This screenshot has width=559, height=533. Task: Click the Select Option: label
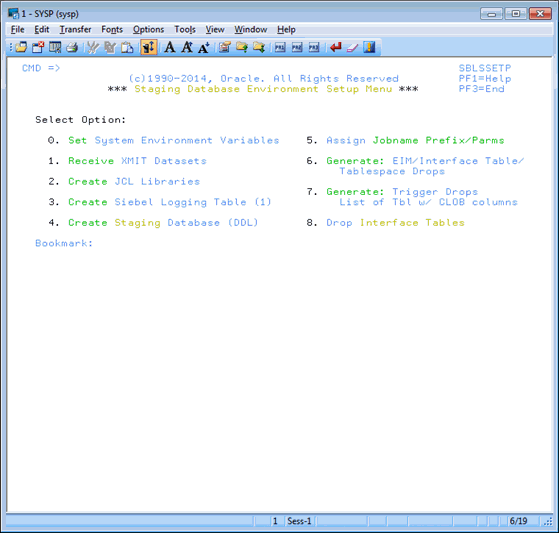tap(81, 120)
